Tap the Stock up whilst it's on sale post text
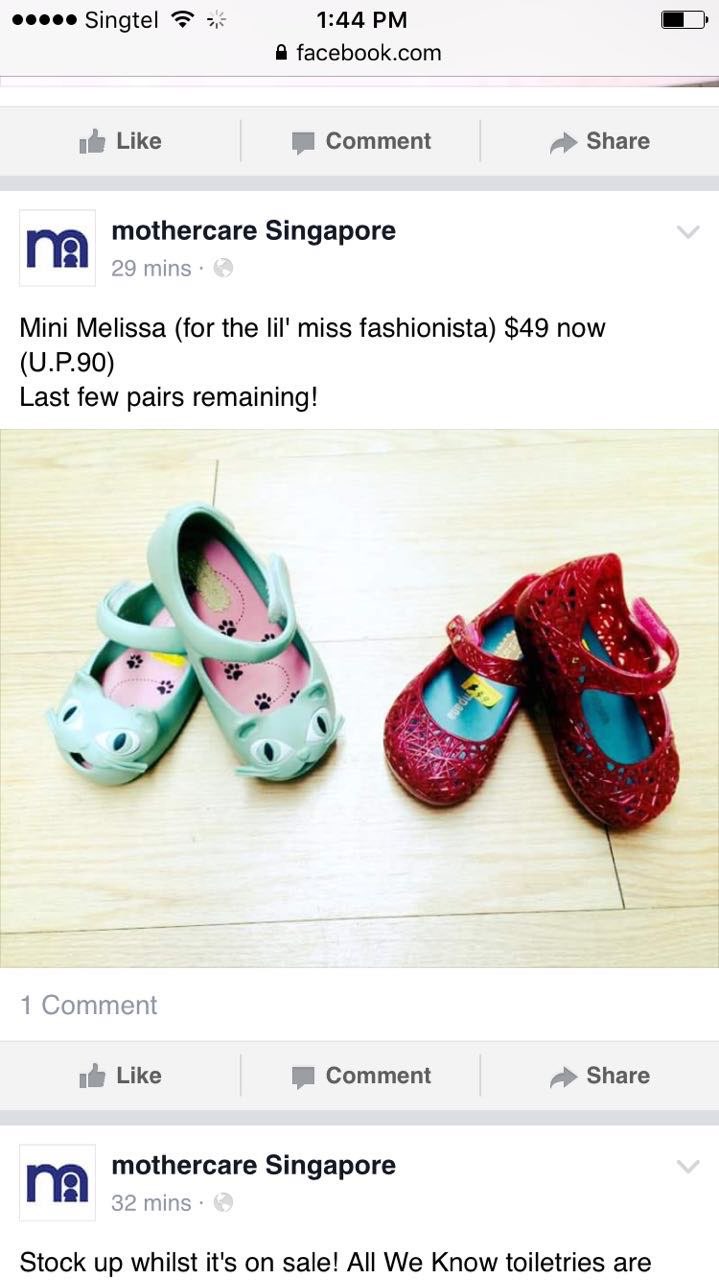Screen dimensions: 719x1280 coord(335,1262)
